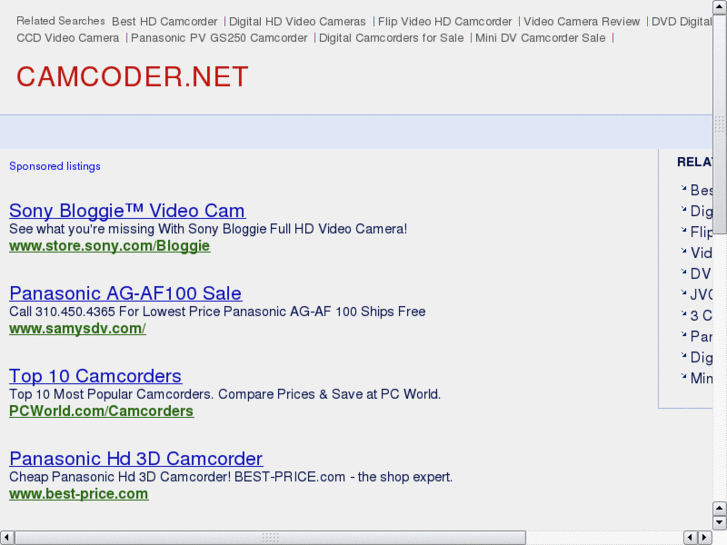Click arrow icon beside sidebar item Min
The width and height of the screenshot is (727, 545).
click(683, 376)
